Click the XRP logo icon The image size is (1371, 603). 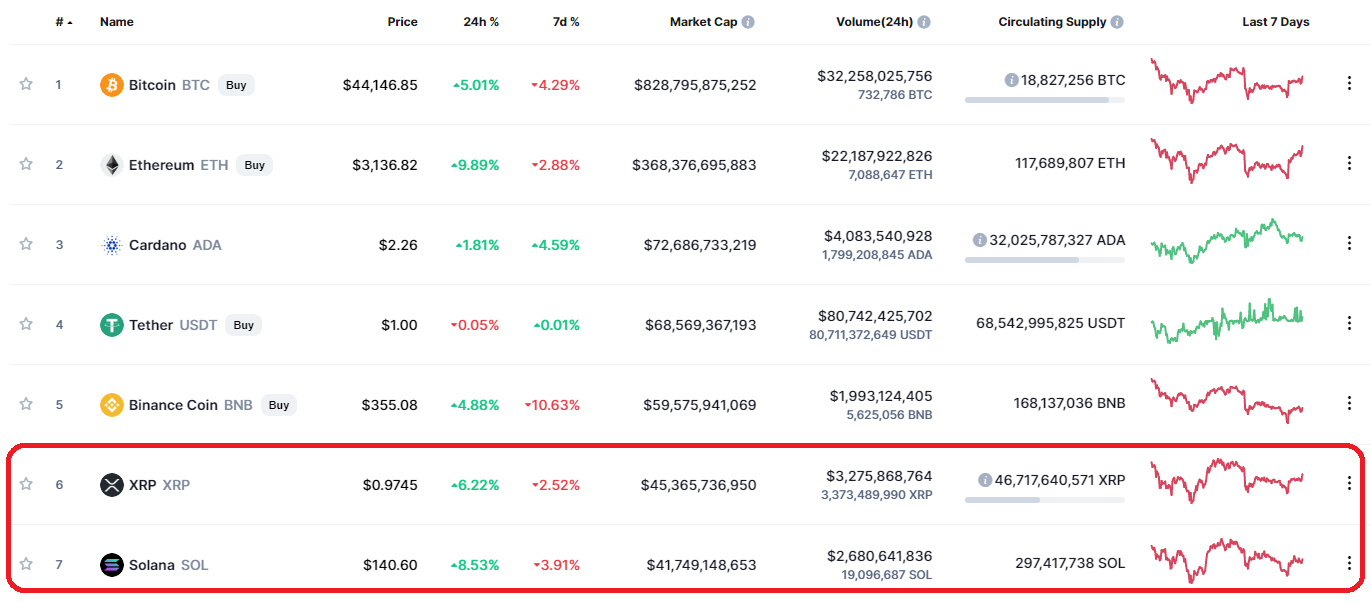(x=112, y=485)
